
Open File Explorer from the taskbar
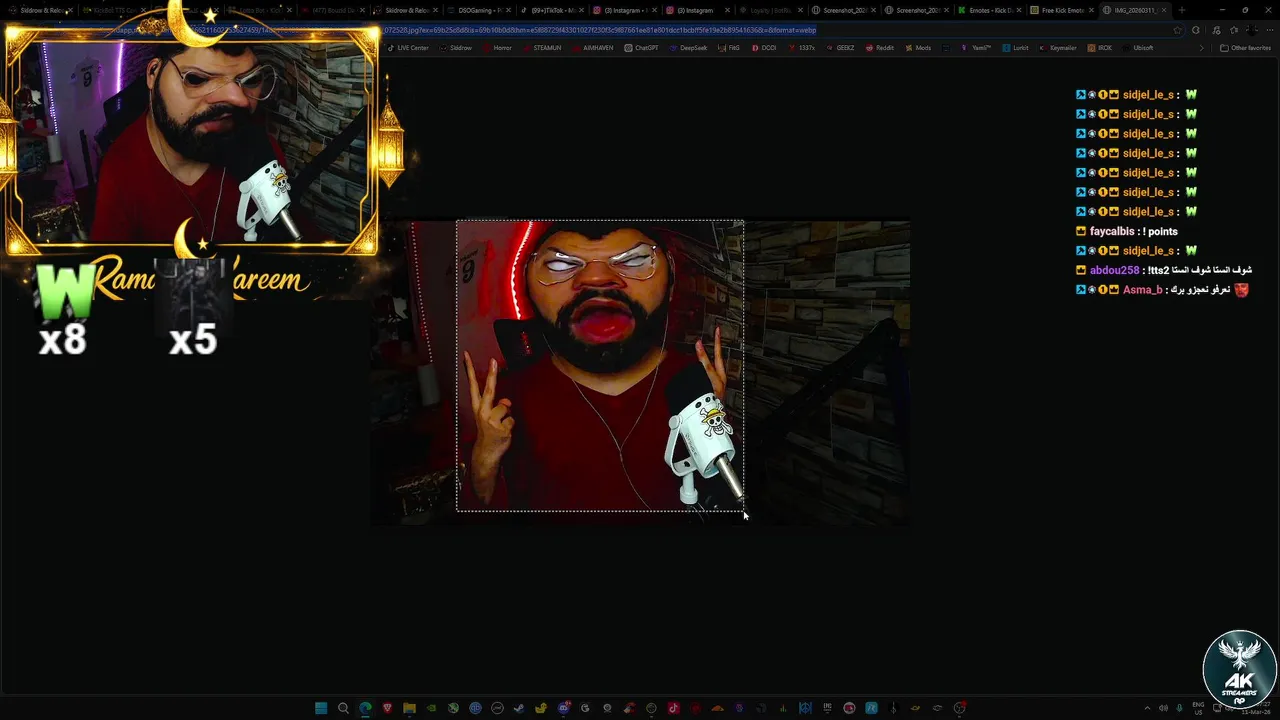click(x=409, y=708)
